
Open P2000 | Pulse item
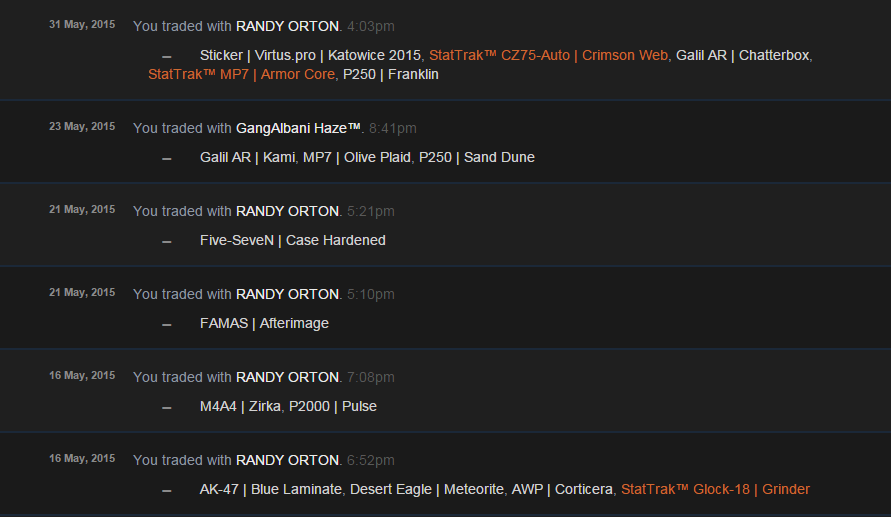(333, 406)
